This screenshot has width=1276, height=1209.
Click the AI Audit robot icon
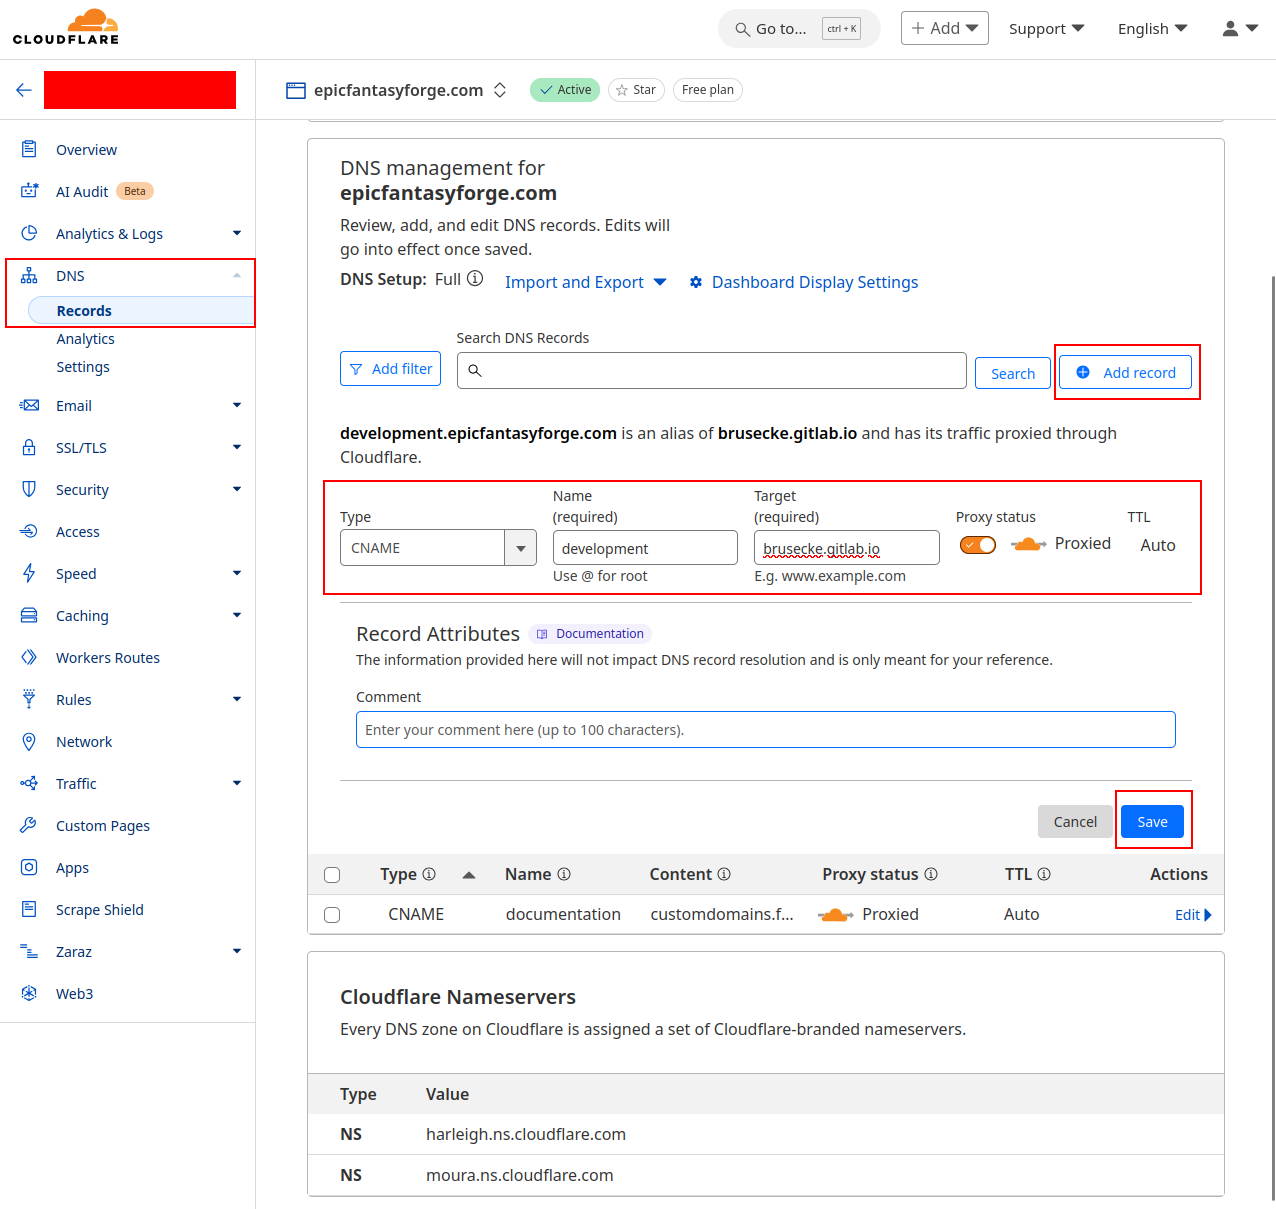pos(29,191)
